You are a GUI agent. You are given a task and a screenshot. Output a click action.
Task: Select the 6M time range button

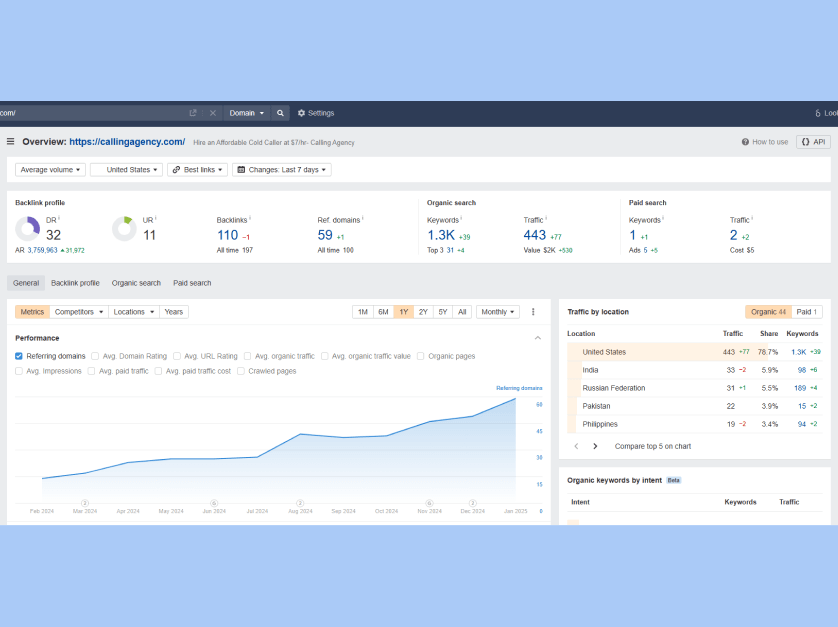coord(383,312)
